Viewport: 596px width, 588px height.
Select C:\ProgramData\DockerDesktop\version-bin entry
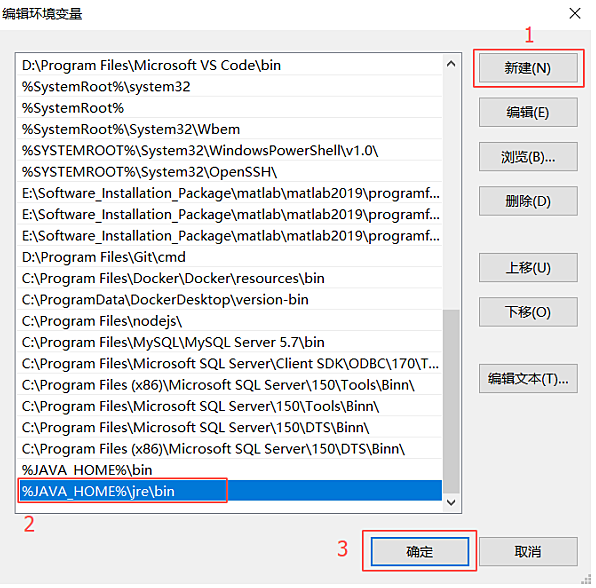click(229, 300)
